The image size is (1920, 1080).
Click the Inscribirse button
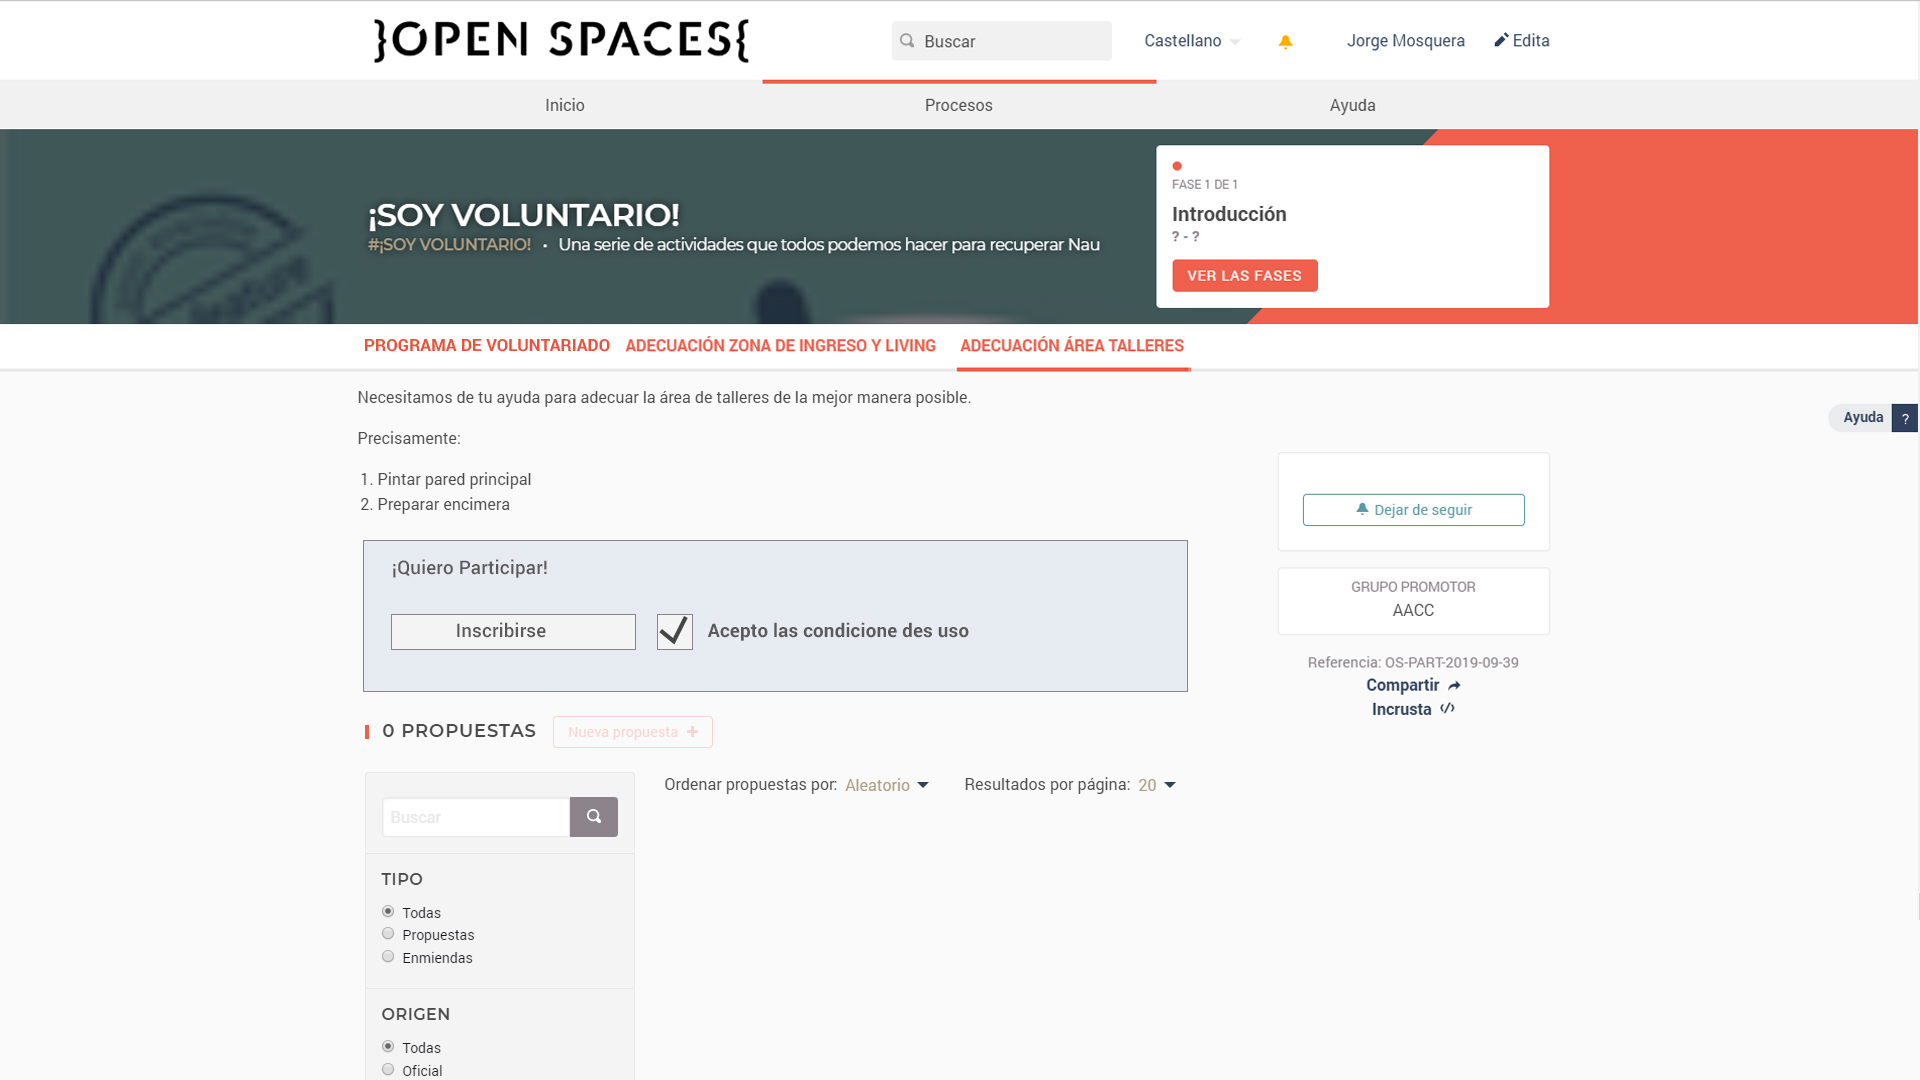click(x=513, y=631)
